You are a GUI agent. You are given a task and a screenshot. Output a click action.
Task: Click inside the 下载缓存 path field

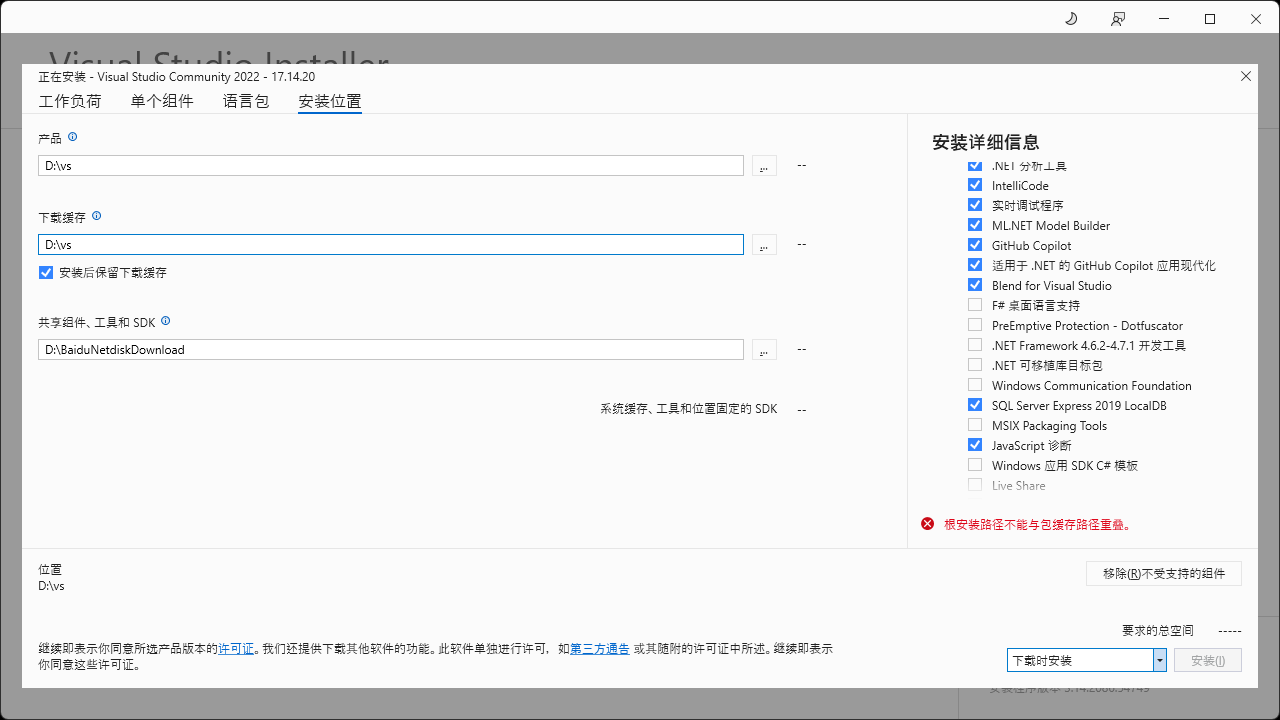coord(390,244)
